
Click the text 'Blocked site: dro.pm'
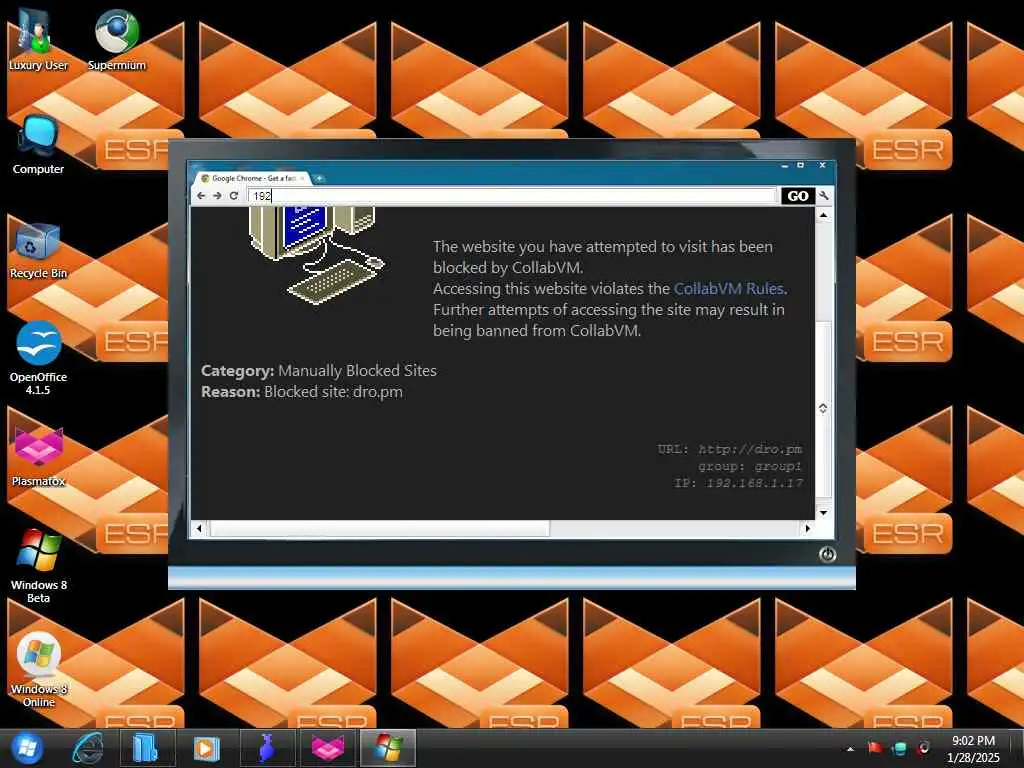pos(333,392)
